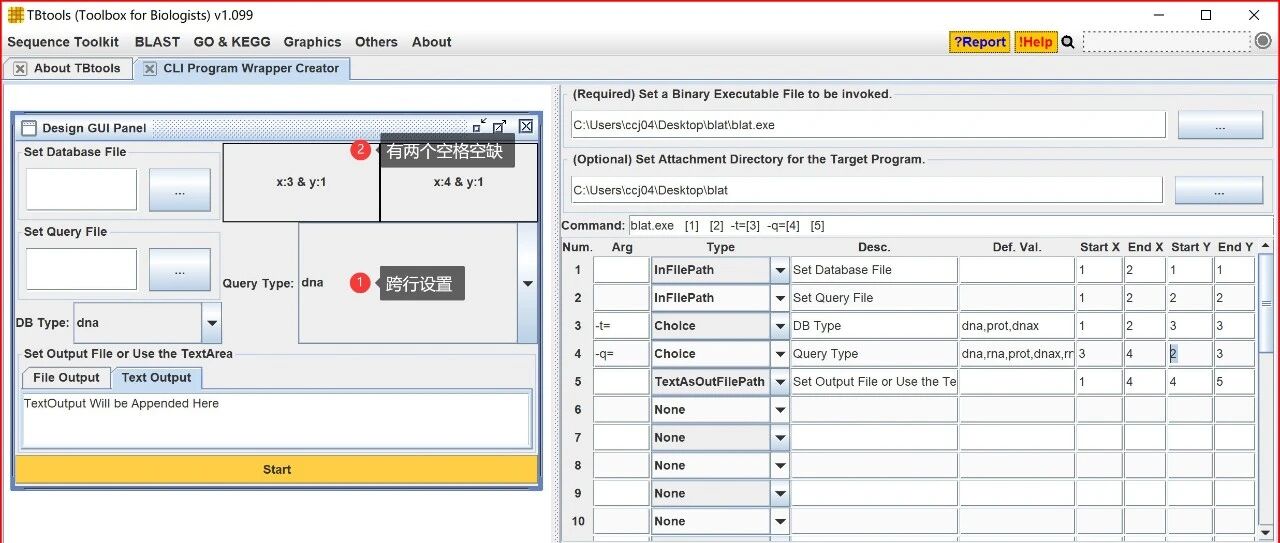Click the Design GUI Panel window icon

click(29, 128)
